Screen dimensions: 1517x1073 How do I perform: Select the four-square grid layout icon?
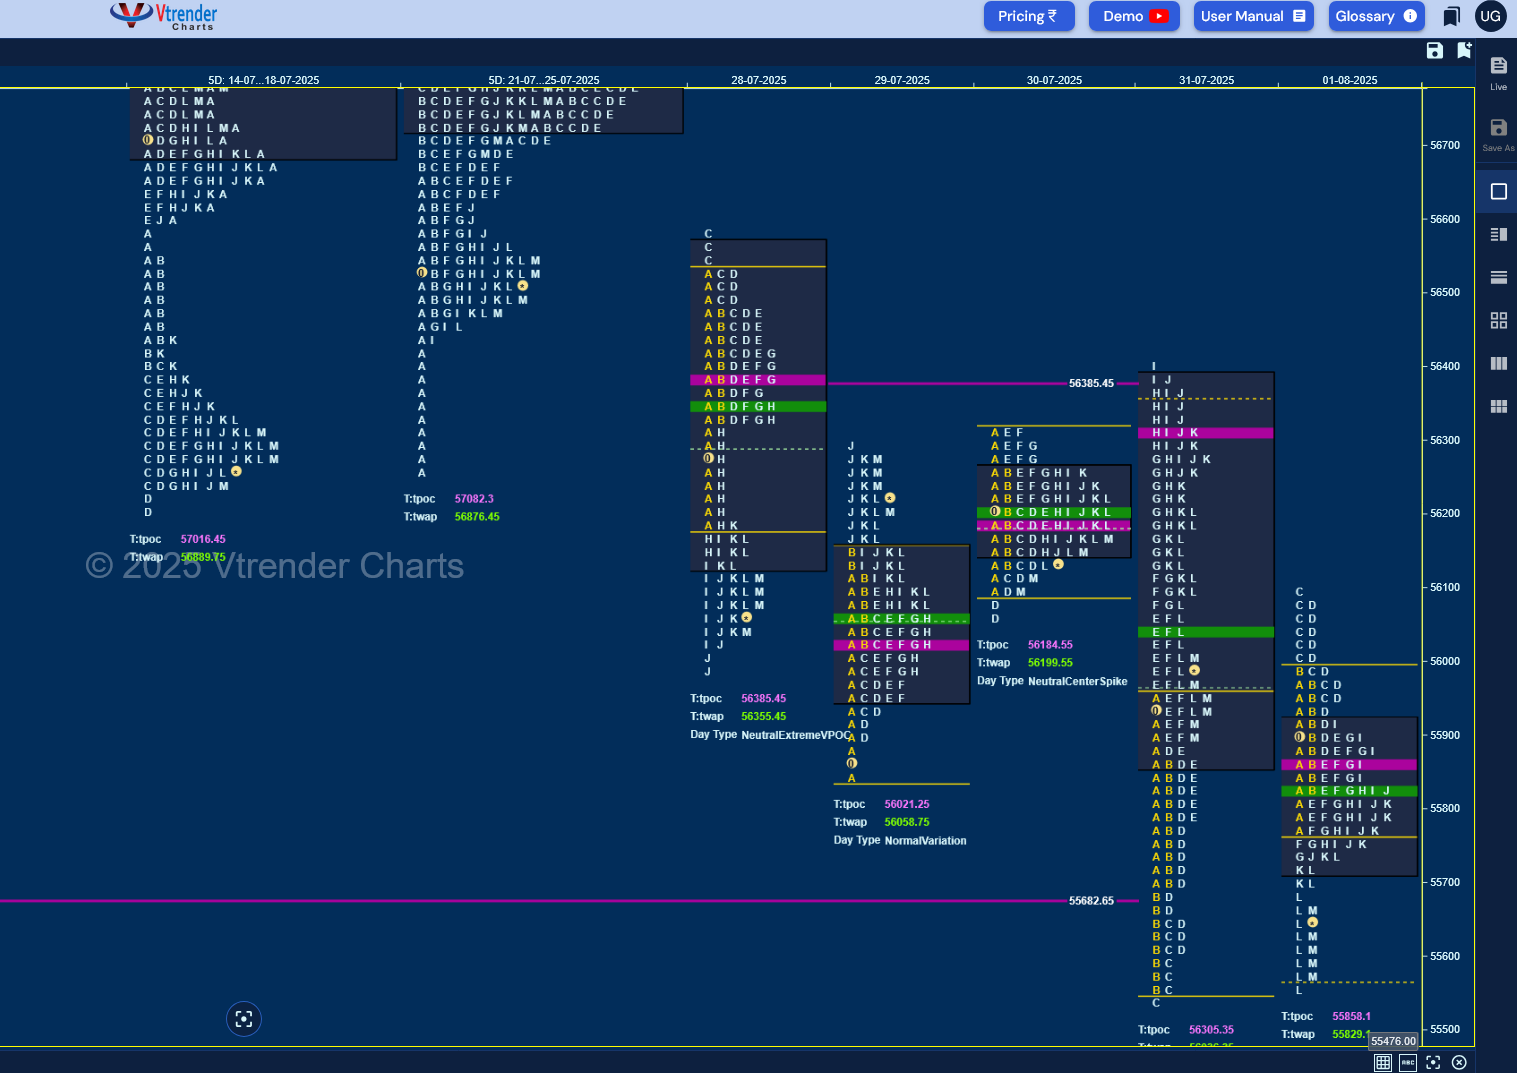[x=1498, y=320]
